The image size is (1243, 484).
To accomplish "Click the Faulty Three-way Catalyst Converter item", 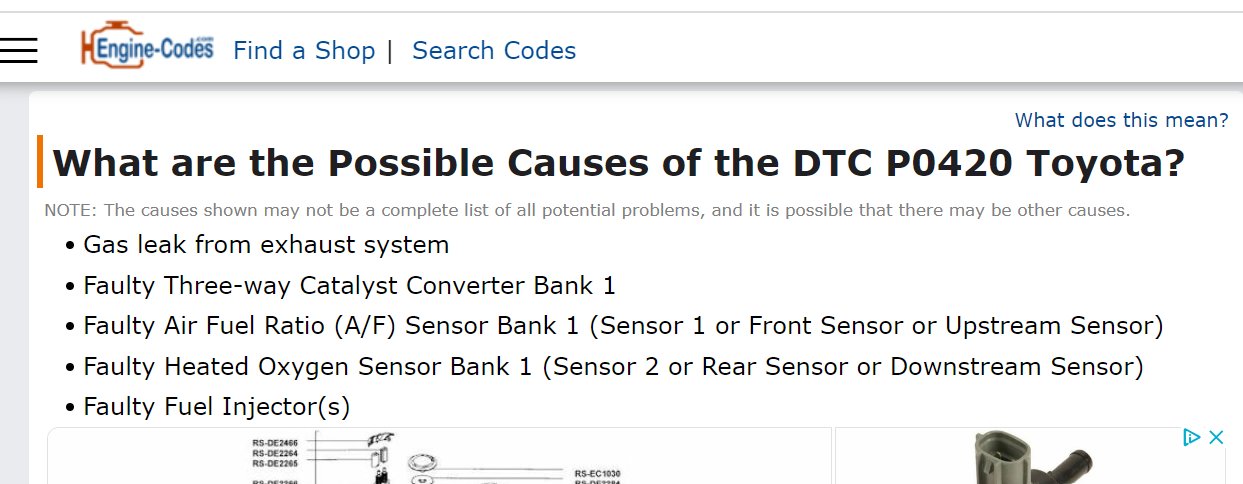I will pos(349,286).
